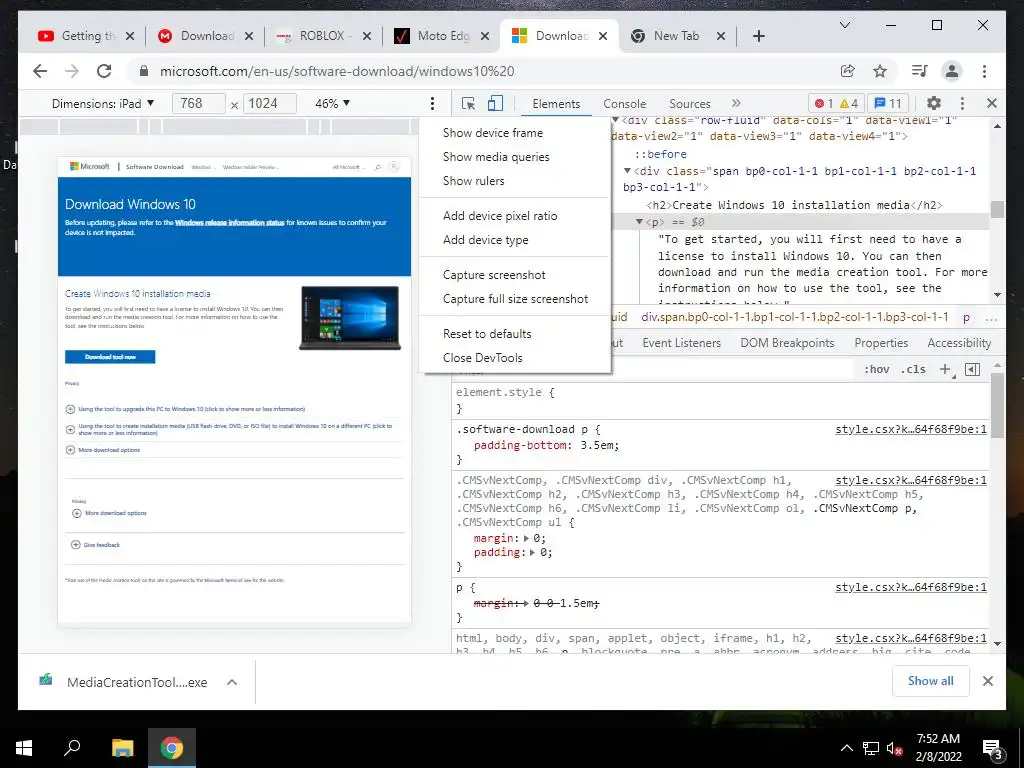This screenshot has height=768, width=1024.
Task: Reload the page with refresh icon
Action: click(x=104, y=71)
